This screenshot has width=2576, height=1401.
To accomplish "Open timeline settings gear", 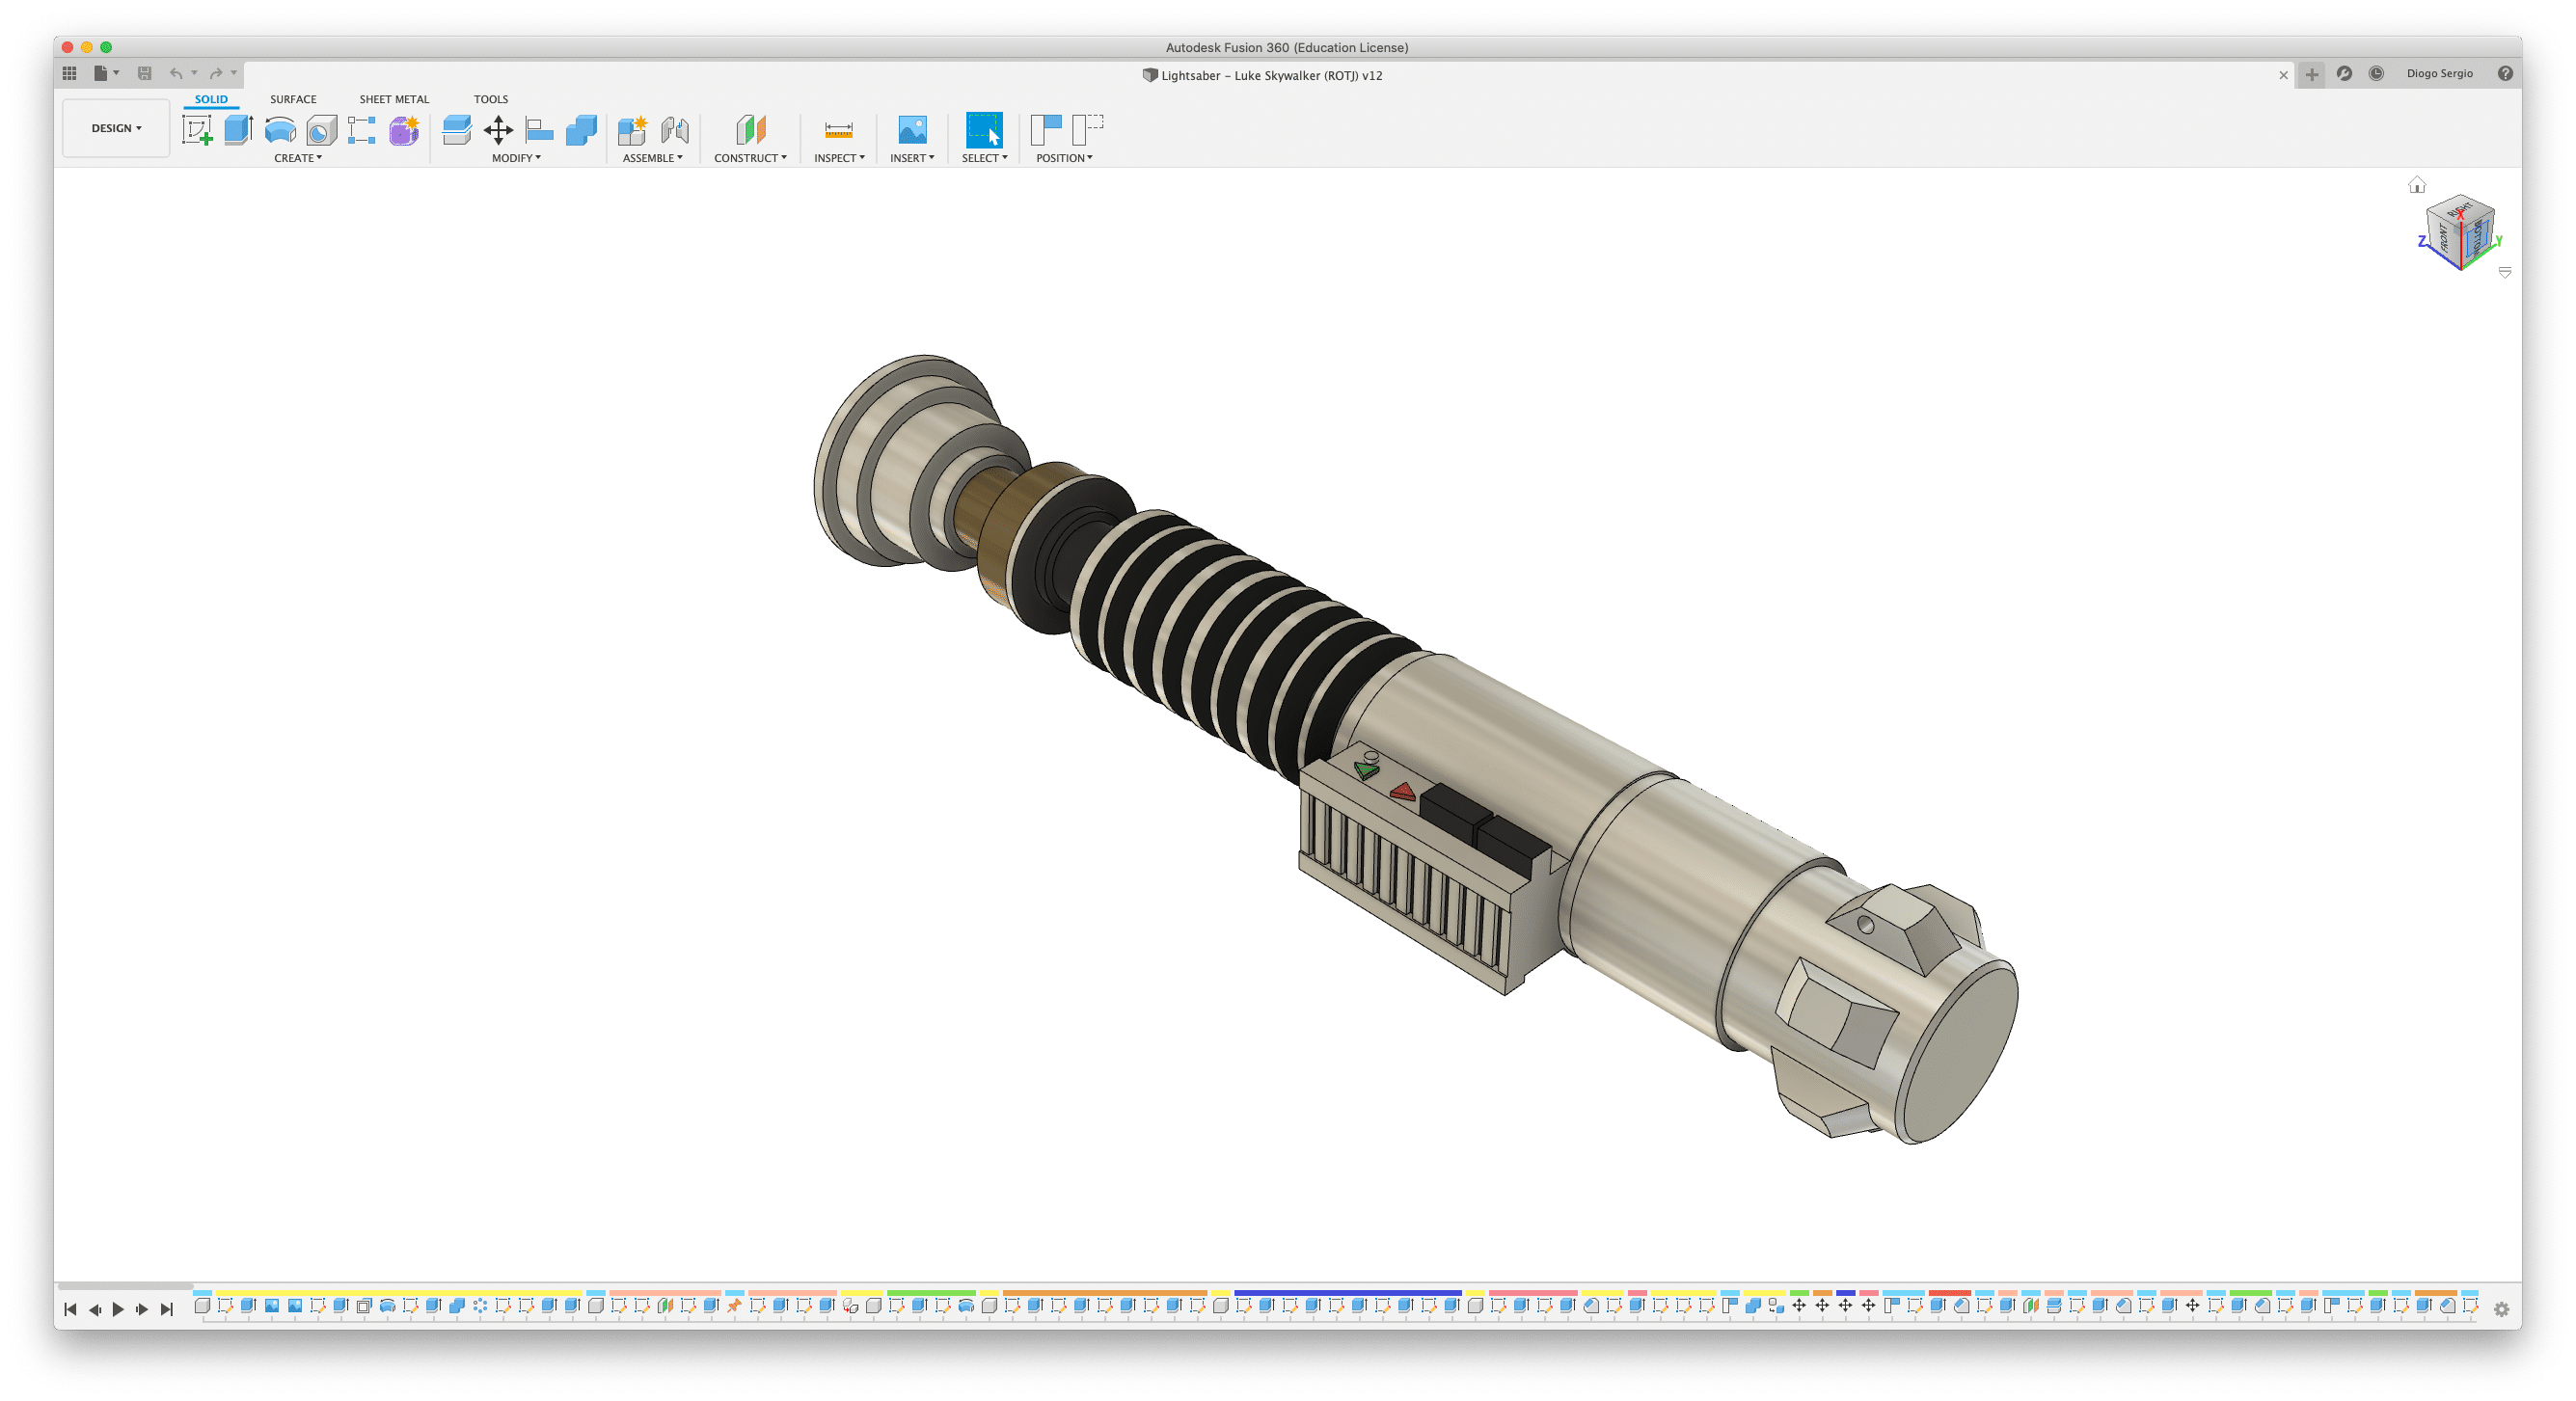I will coord(2501,1309).
